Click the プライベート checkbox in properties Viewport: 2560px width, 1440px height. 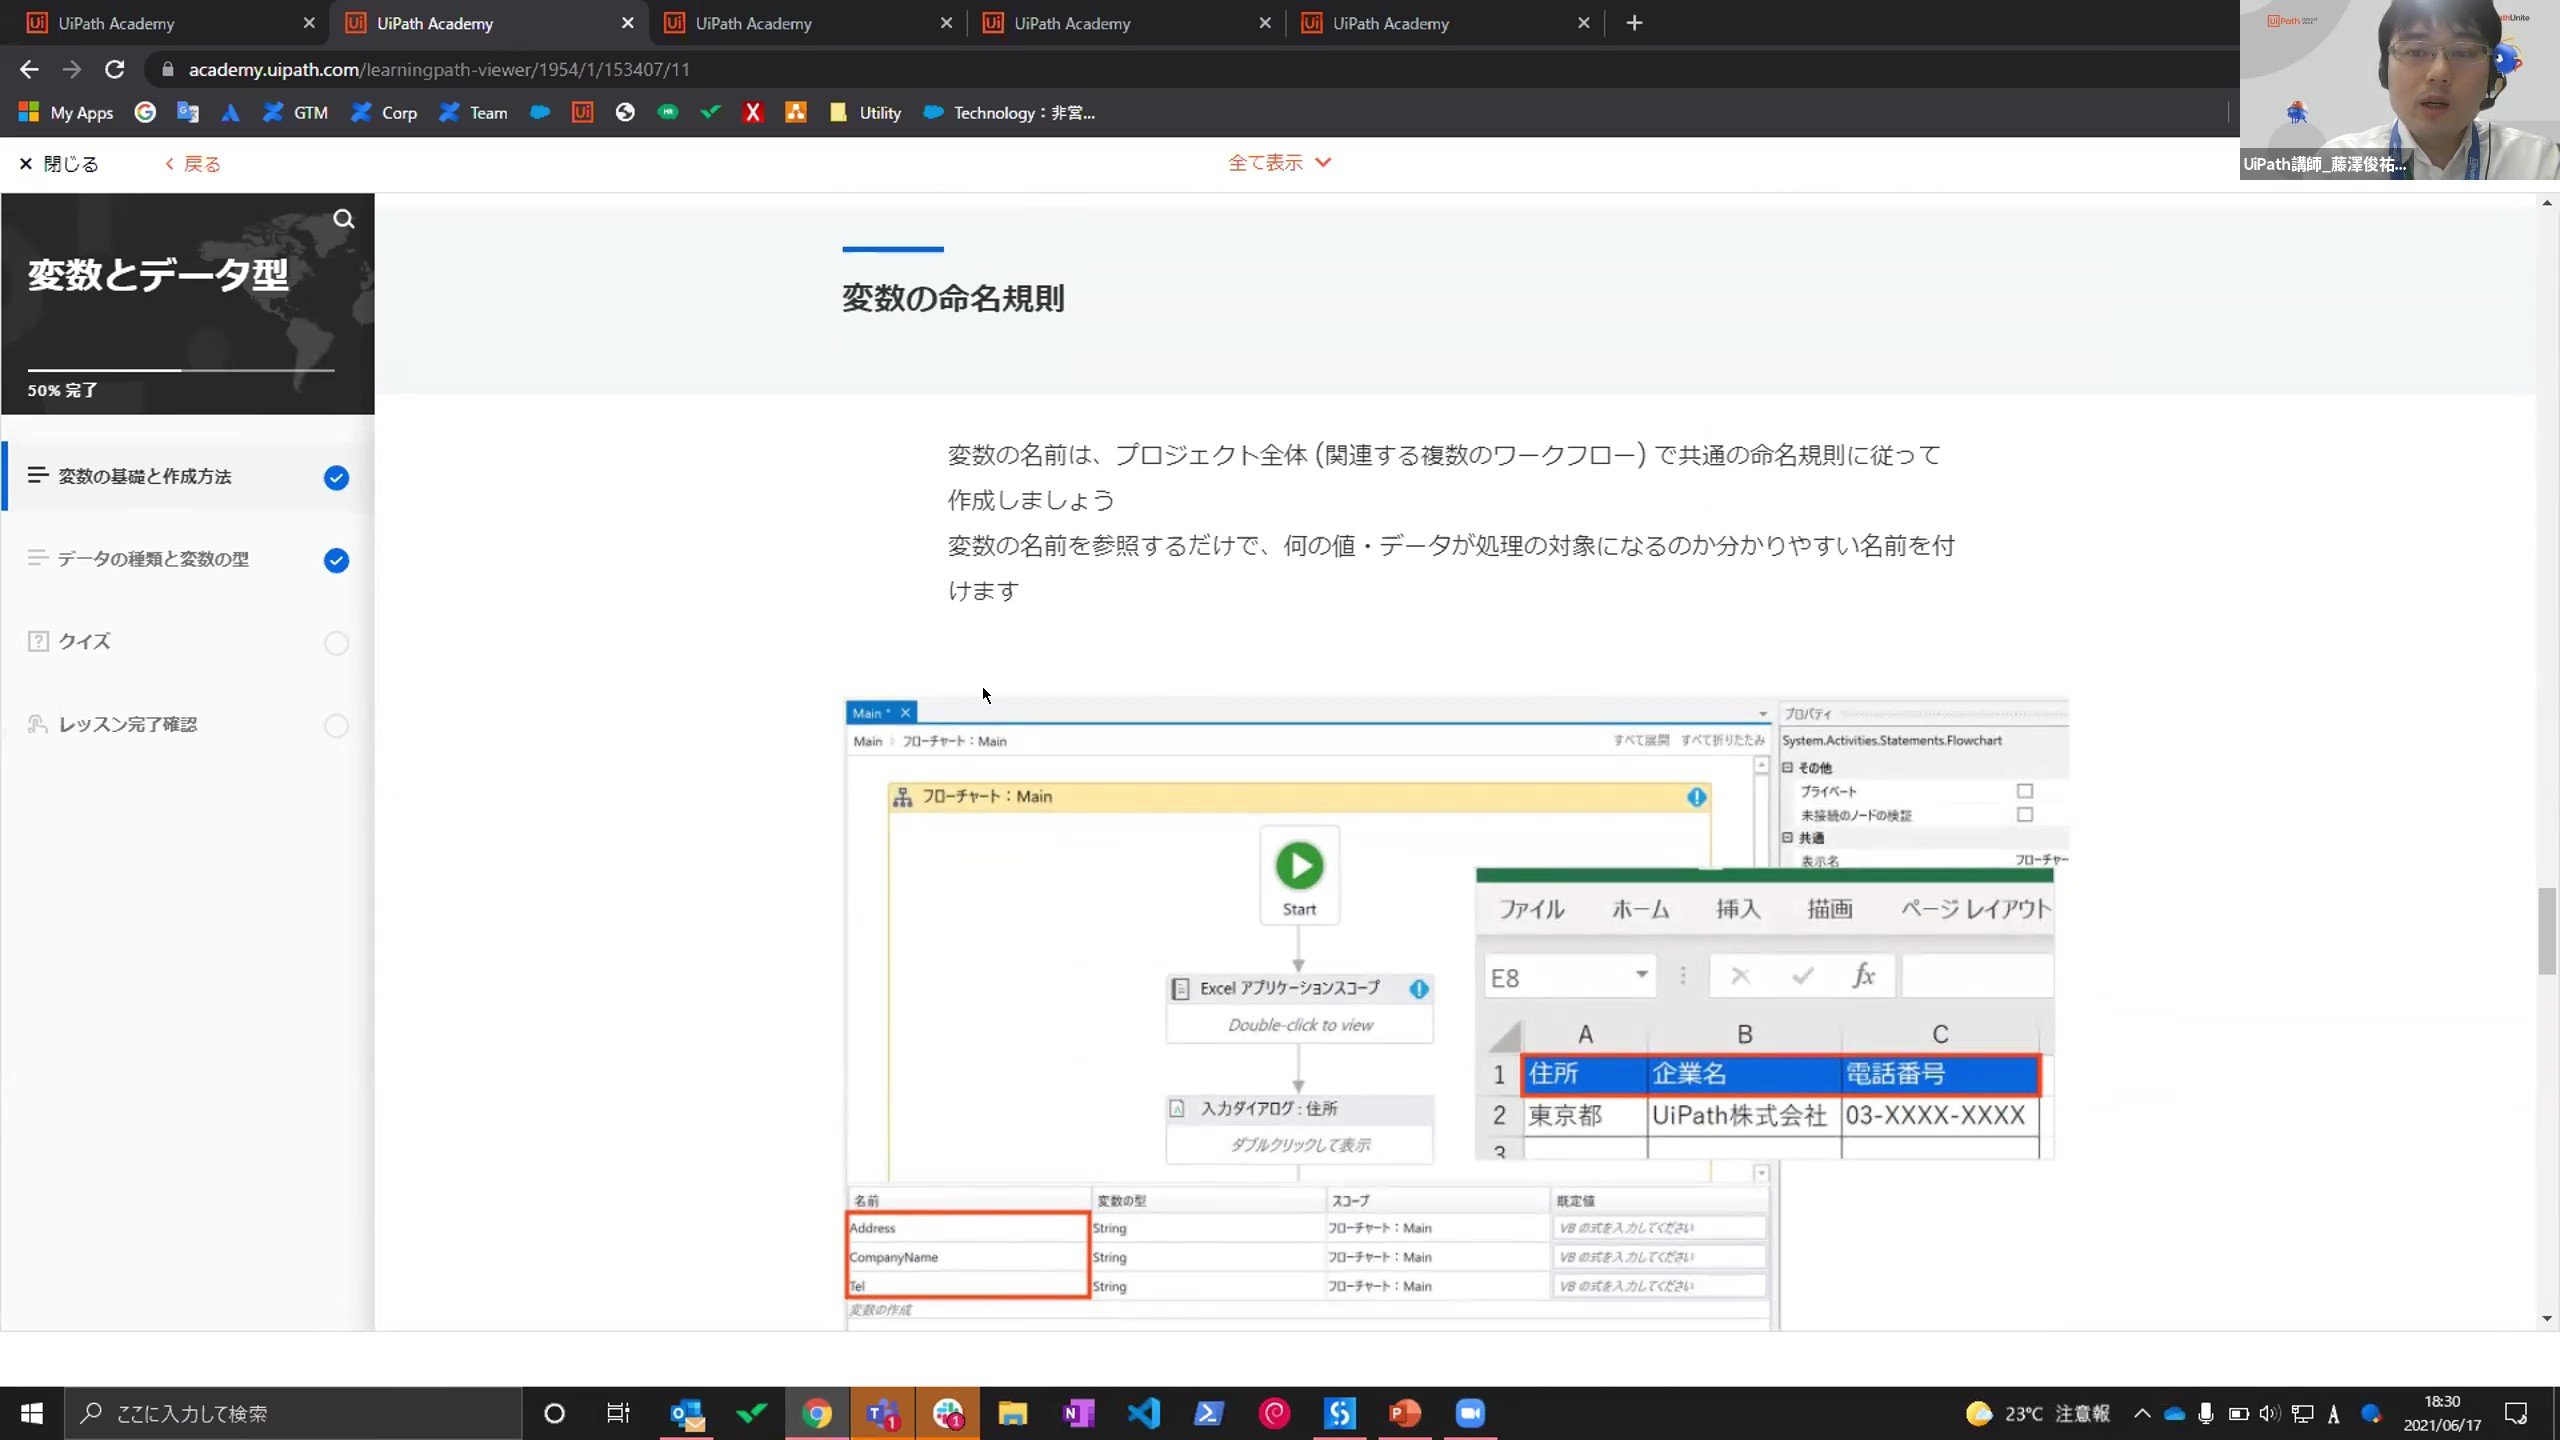2025,791
